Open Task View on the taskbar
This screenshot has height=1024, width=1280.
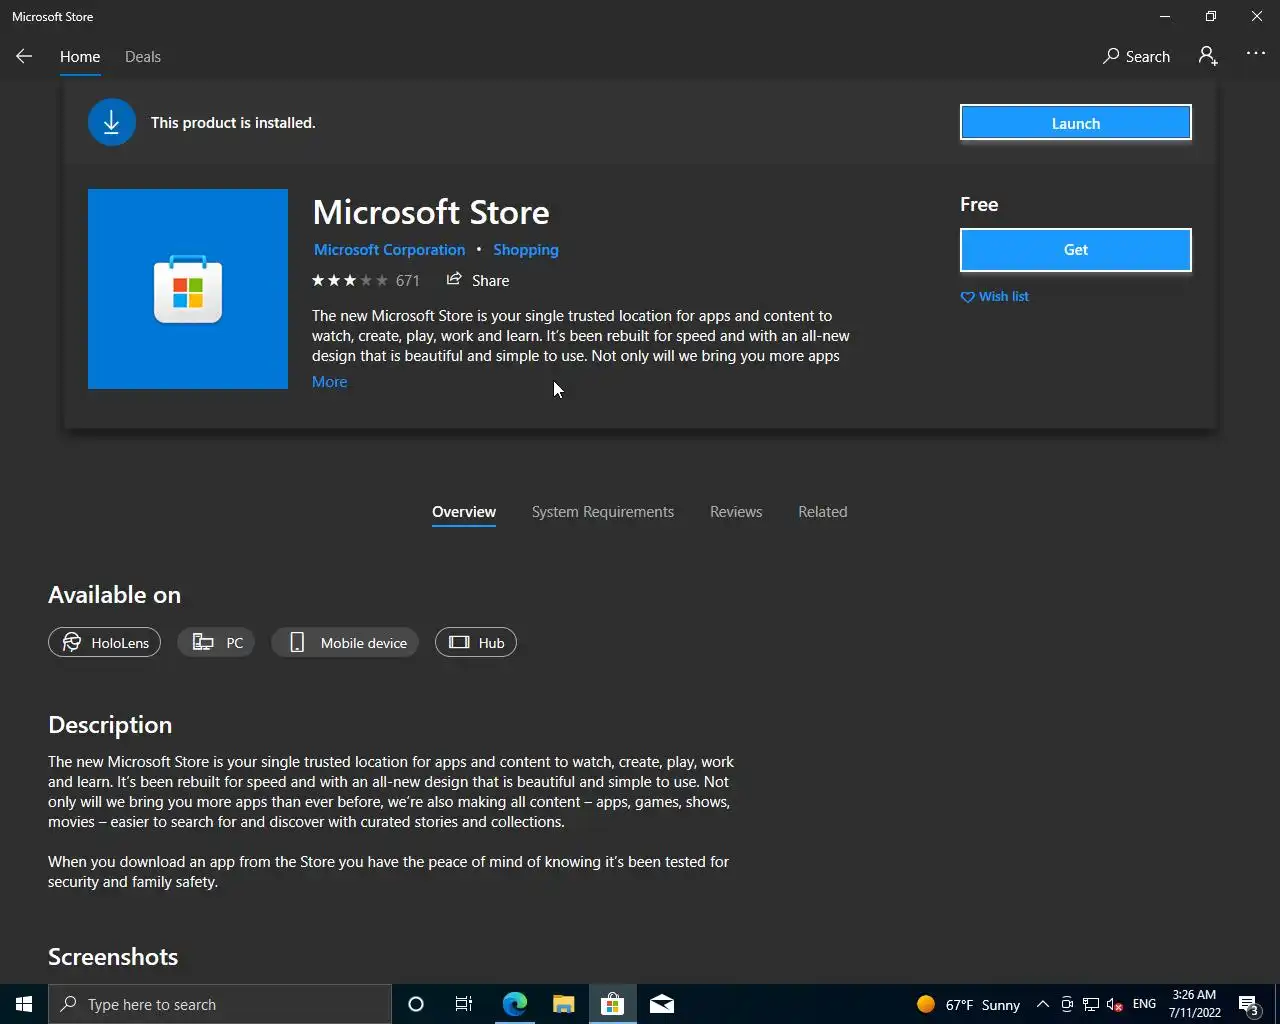(x=464, y=1004)
